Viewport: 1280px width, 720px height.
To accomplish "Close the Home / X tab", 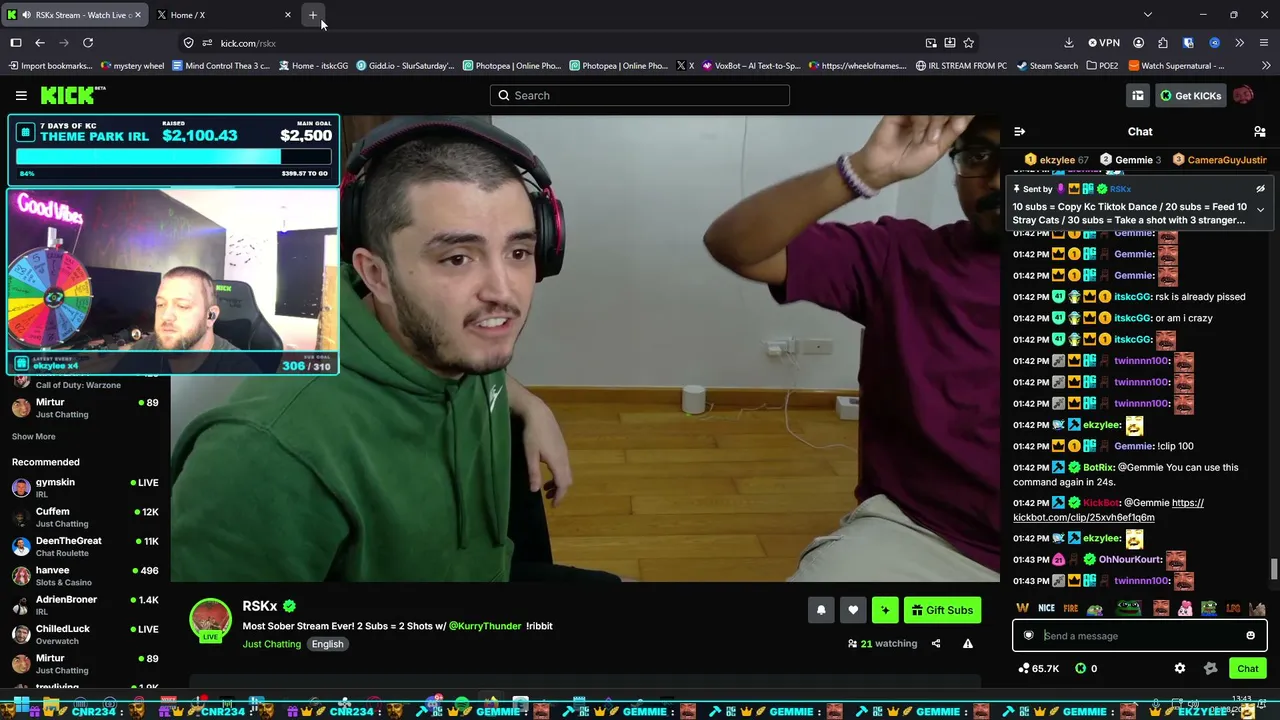I will (x=288, y=15).
